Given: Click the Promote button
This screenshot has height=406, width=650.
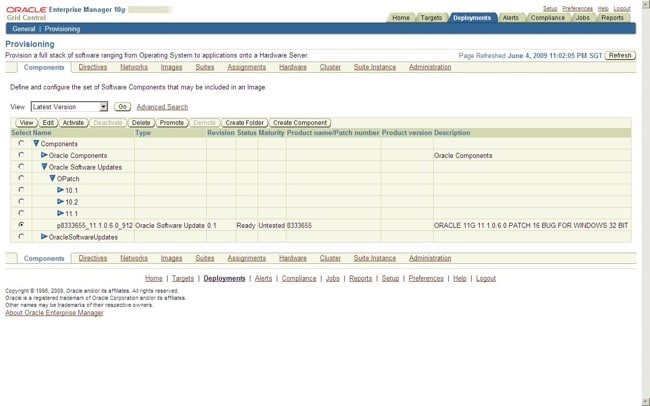Looking at the screenshot, I should pos(172,123).
